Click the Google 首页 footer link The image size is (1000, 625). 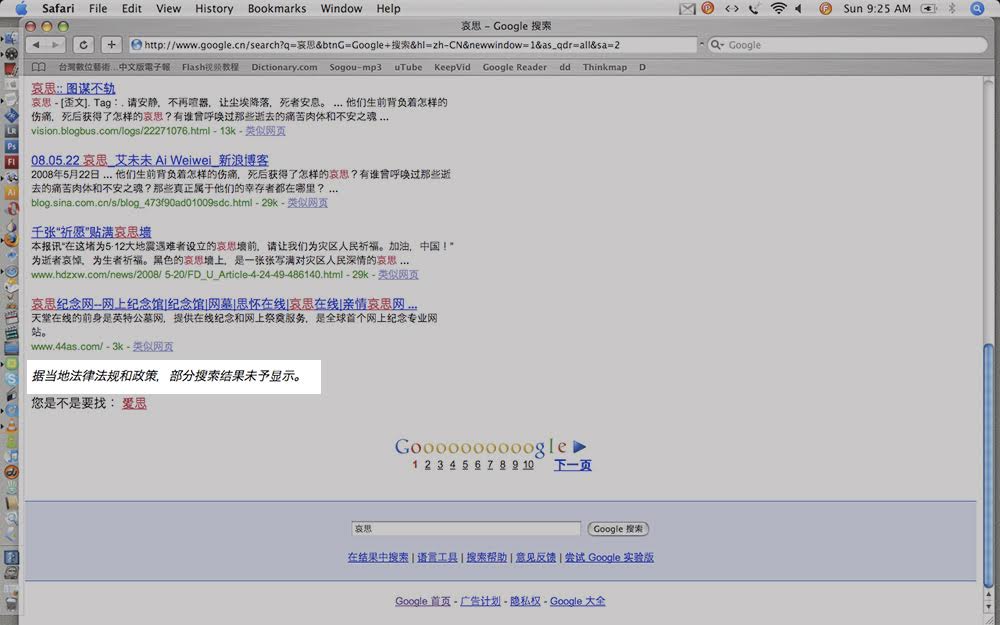tap(423, 601)
